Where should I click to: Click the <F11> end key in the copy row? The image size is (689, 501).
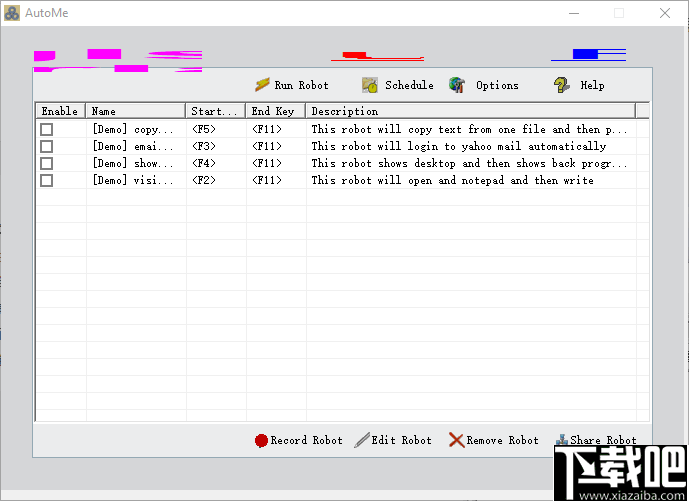click(x=267, y=129)
